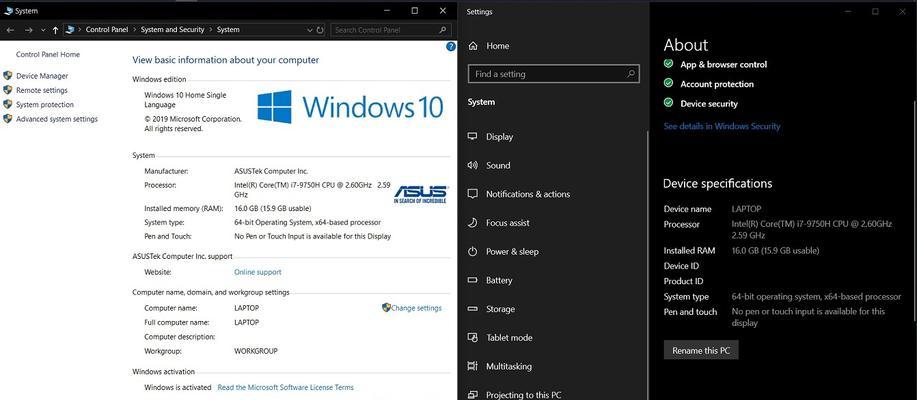Click shield icon next to Device Manager

(8, 75)
